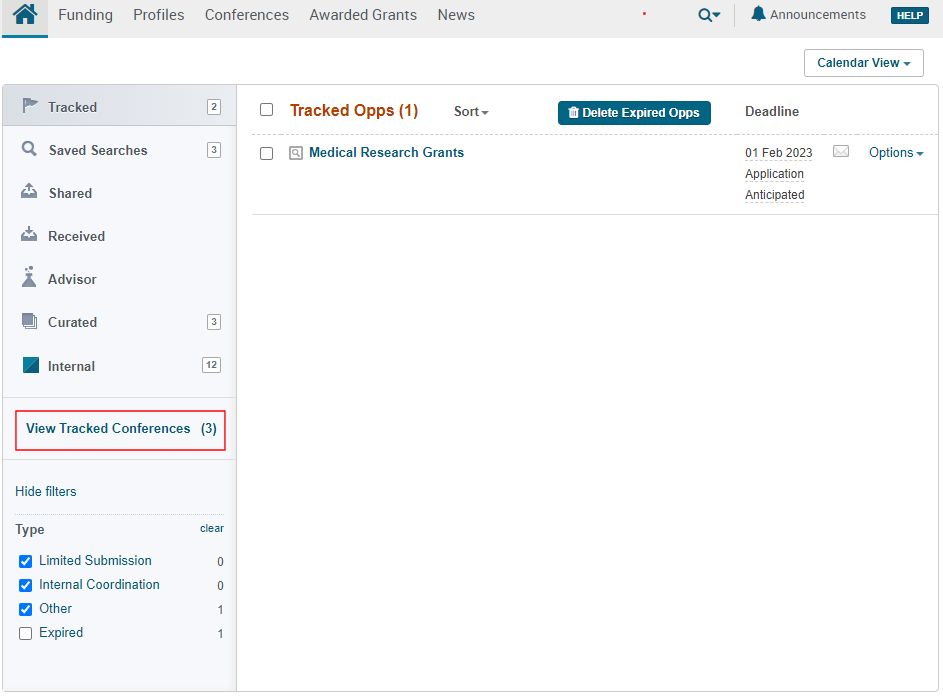Expand the Calendar View dropdown
The height and width of the screenshot is (698, 943).
863,63
